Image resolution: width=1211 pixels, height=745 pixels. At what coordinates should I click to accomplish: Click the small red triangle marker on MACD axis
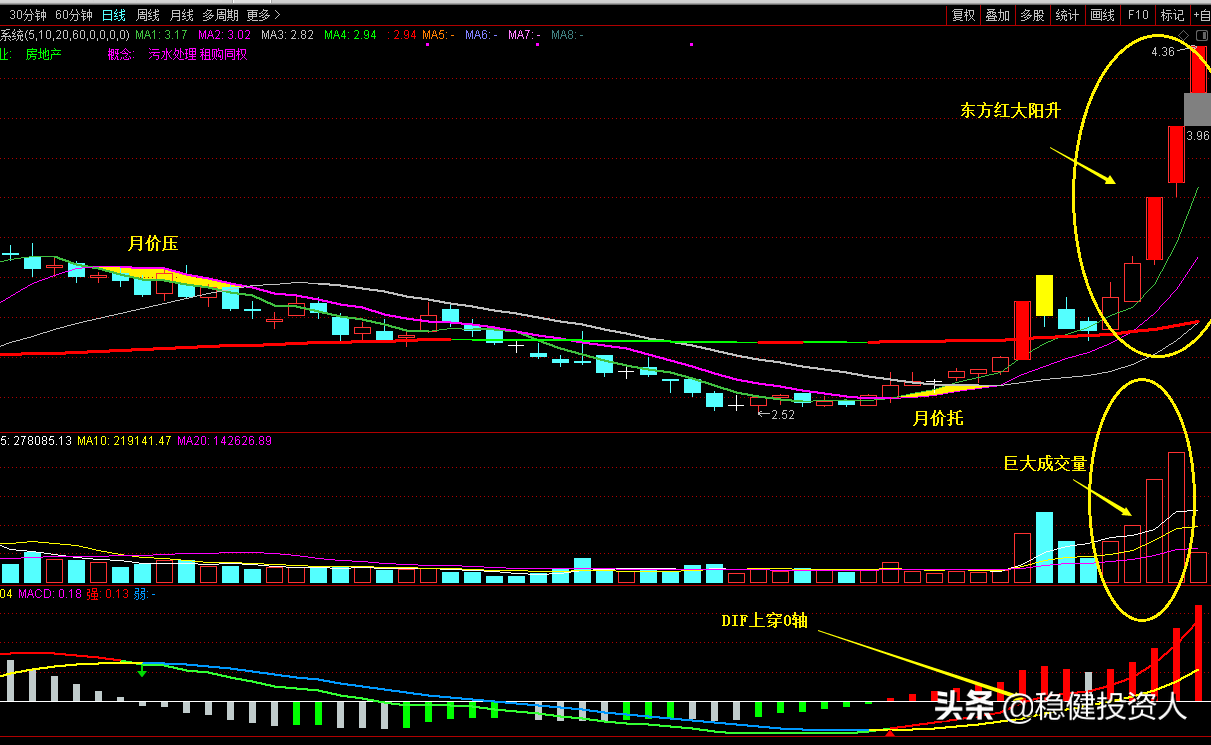pyautogui.click(x=890, y=735)
